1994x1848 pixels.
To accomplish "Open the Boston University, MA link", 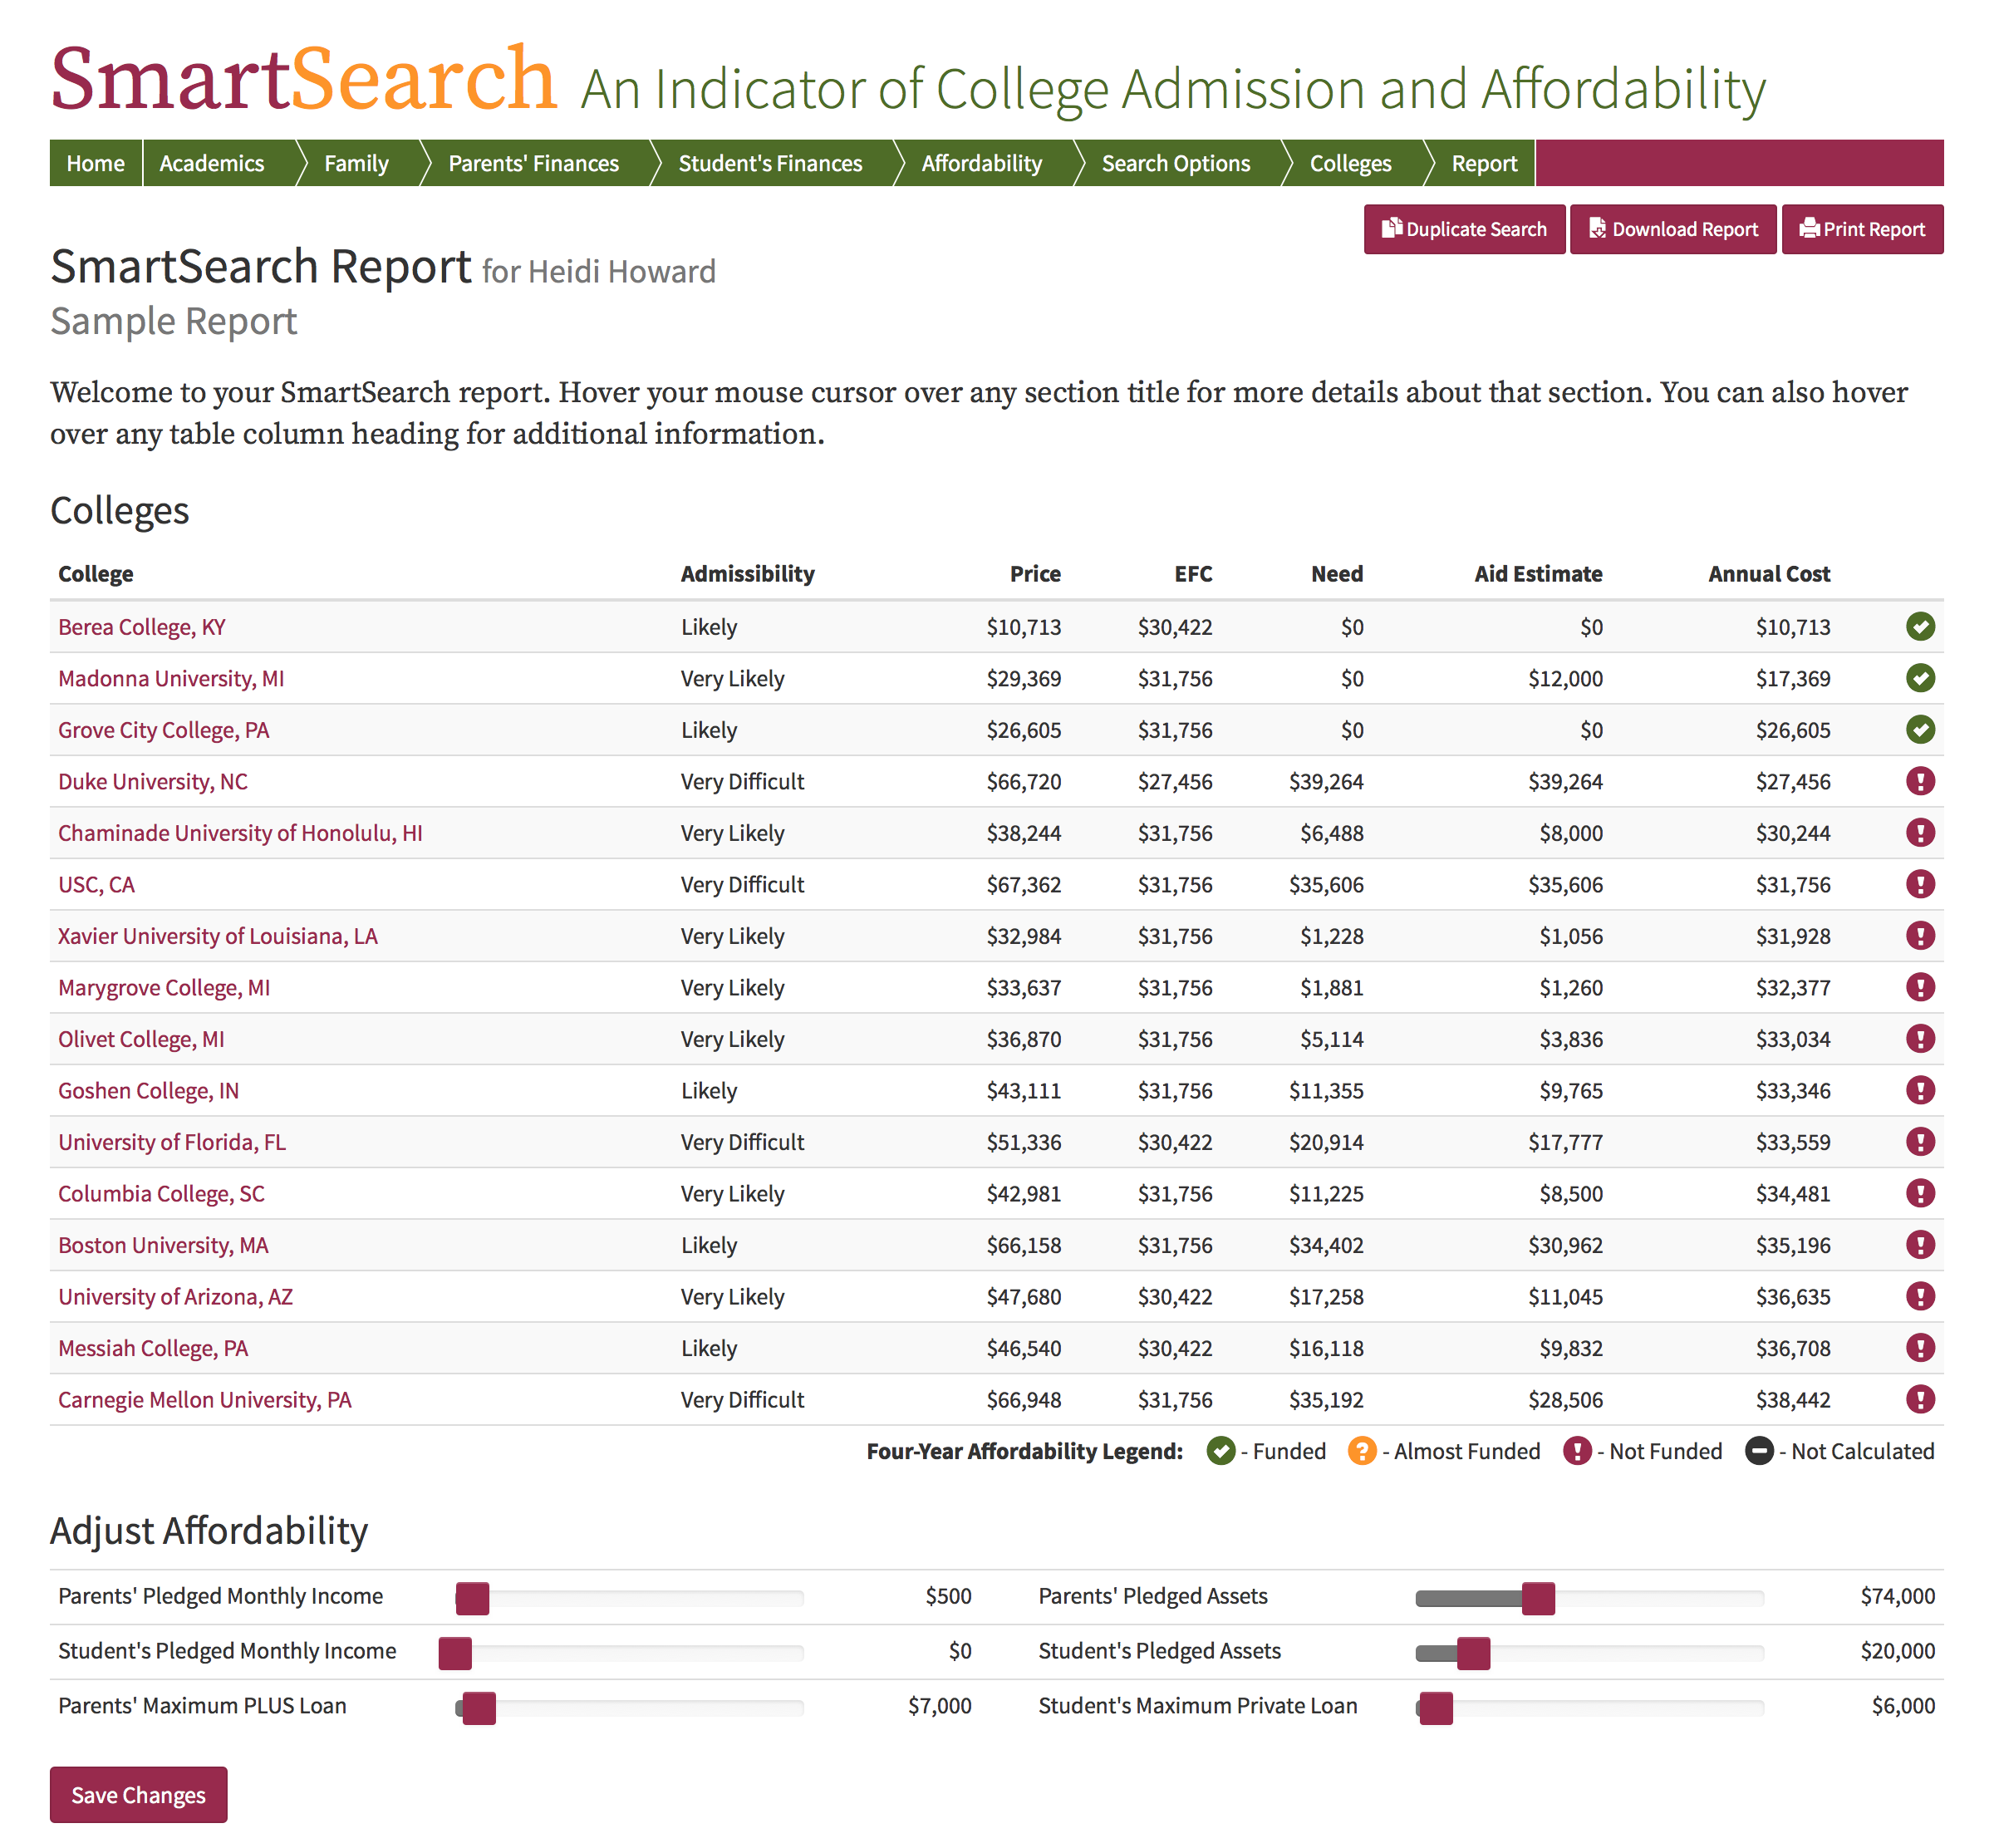I will click(x=163, y=1245).
